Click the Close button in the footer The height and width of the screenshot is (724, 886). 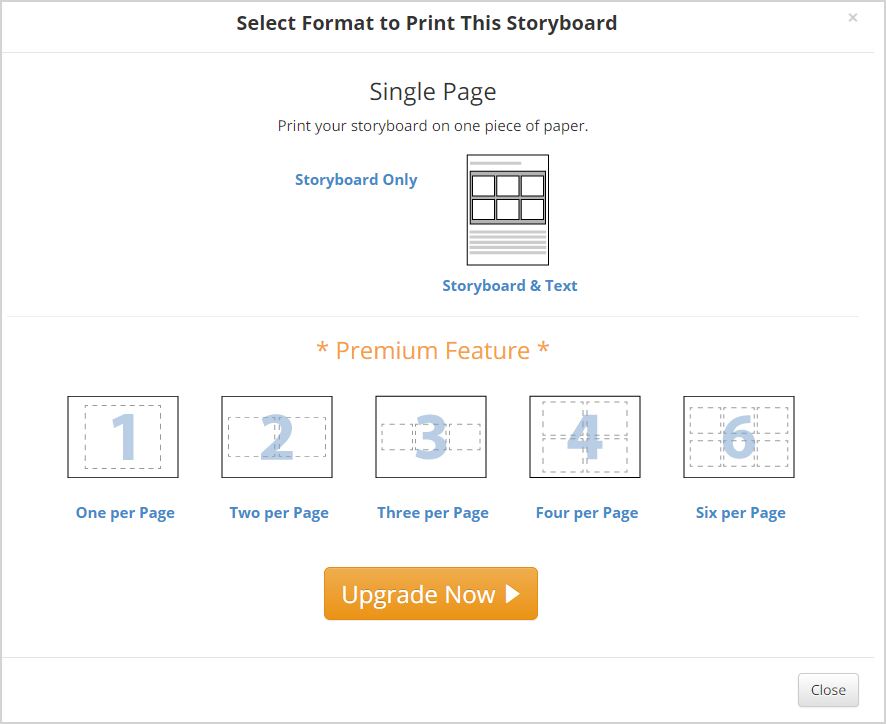828,690
